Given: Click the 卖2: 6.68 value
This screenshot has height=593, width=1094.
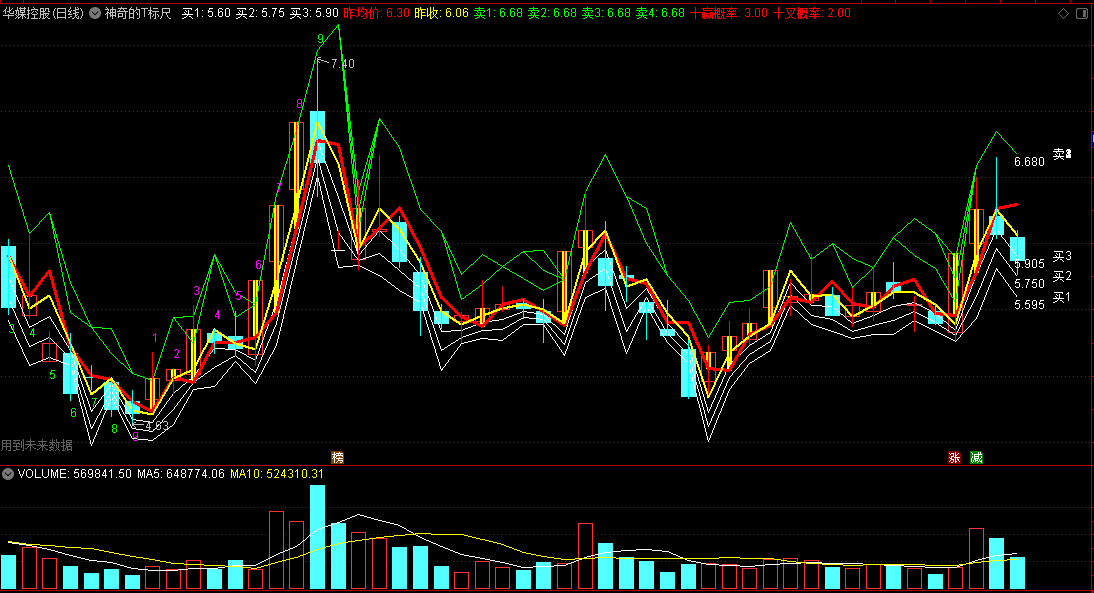Looking at the screenshot, I should pos(552,13).
